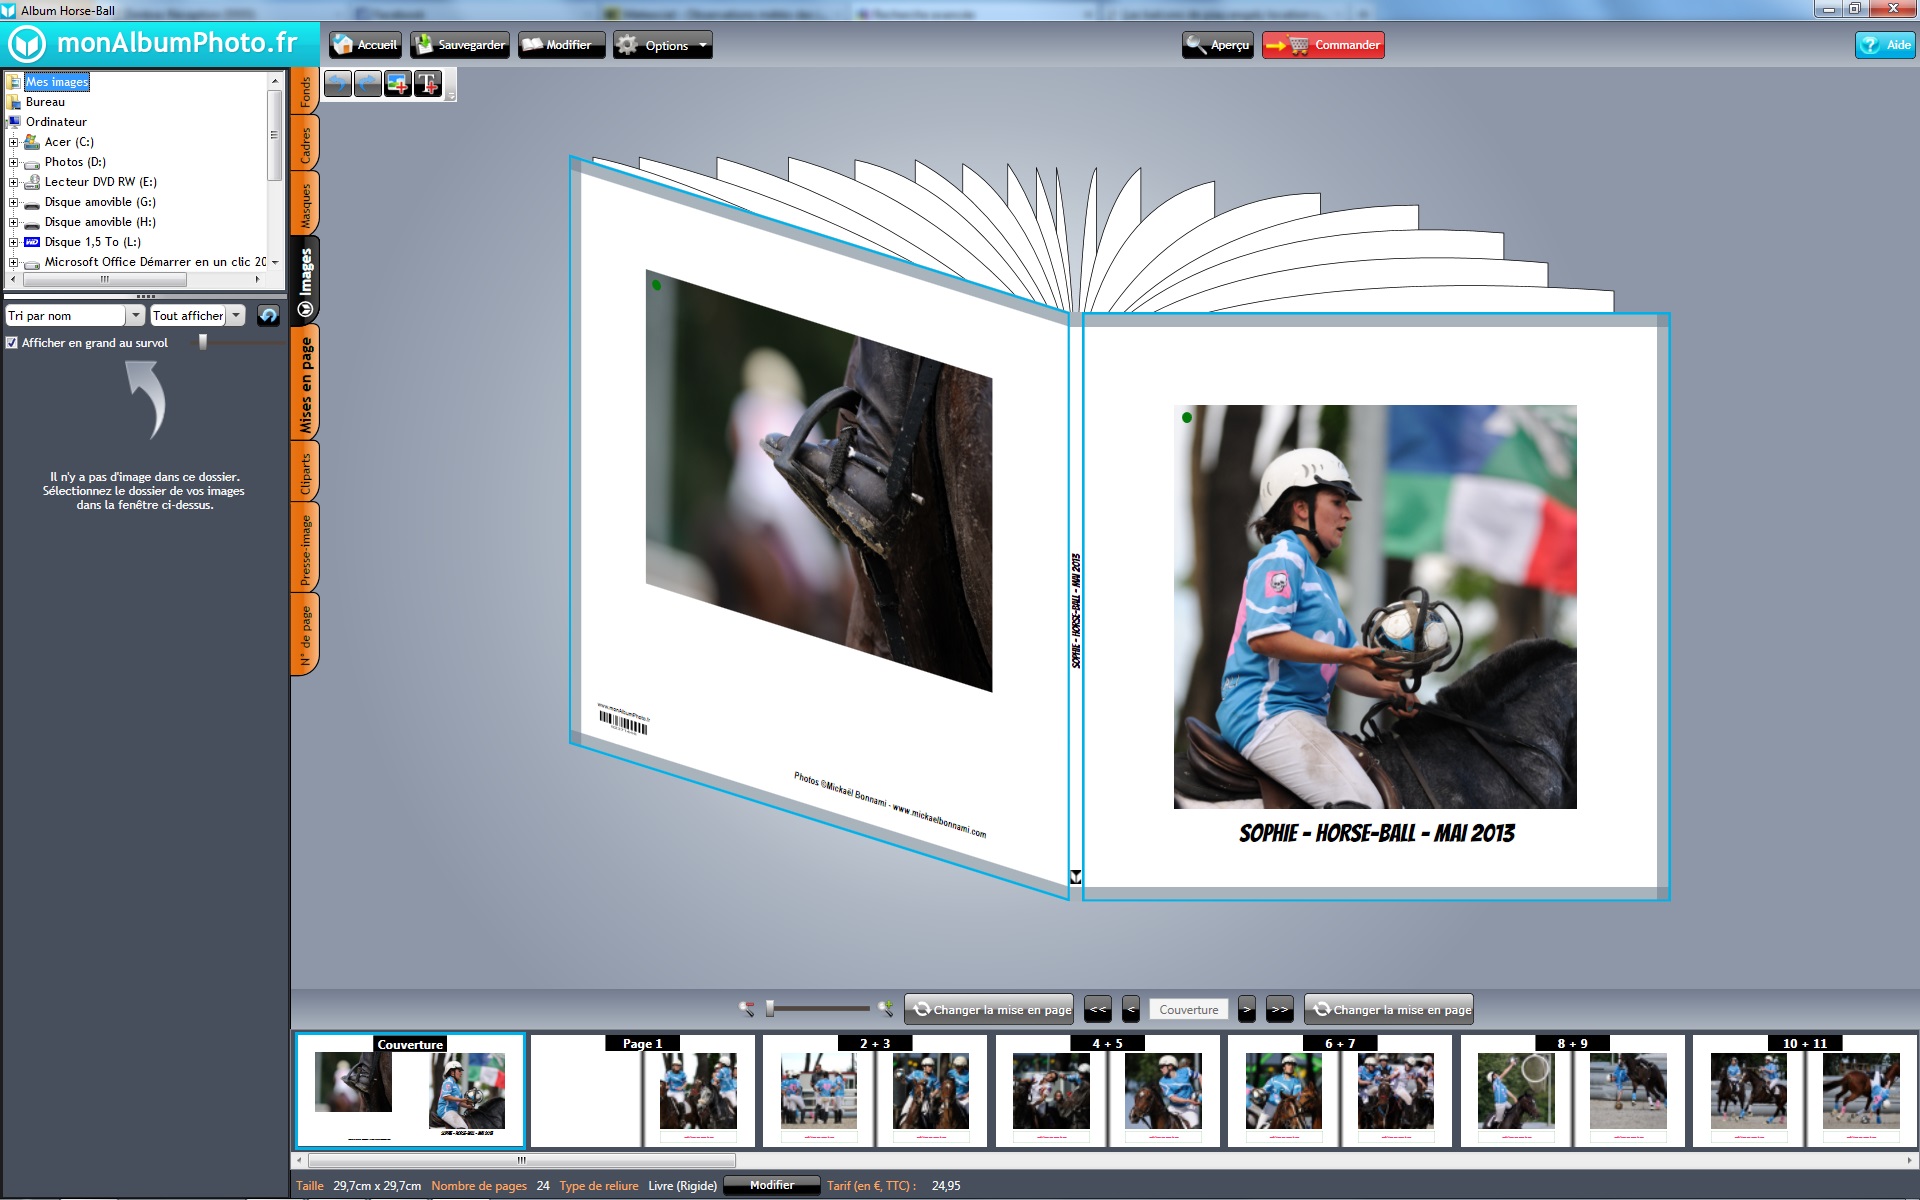The width and height of the screenshot is (1920, 1200).
Task: Open the Presse-image tab
Action: pyautogui.click(x=305, y=548)
